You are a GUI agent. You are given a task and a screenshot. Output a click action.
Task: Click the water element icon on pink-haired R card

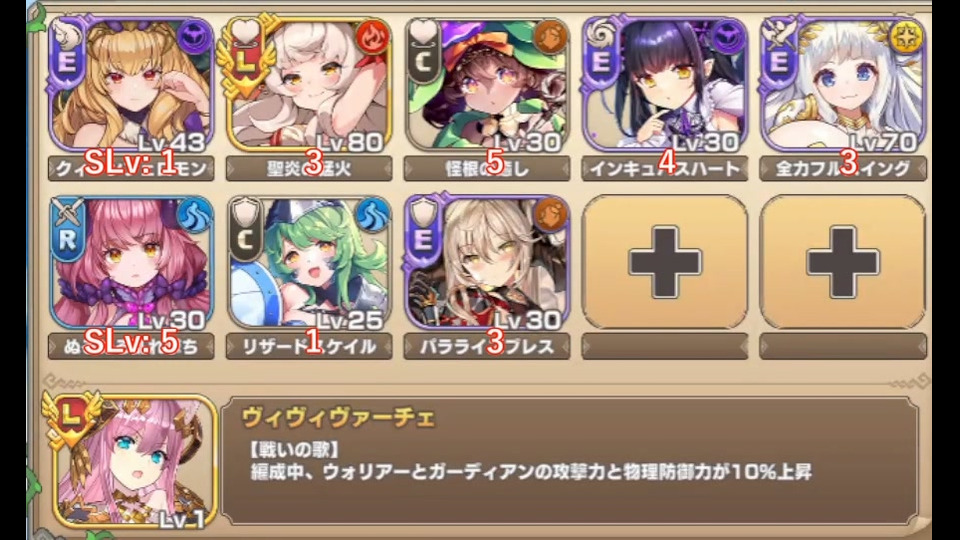(194, 216)
